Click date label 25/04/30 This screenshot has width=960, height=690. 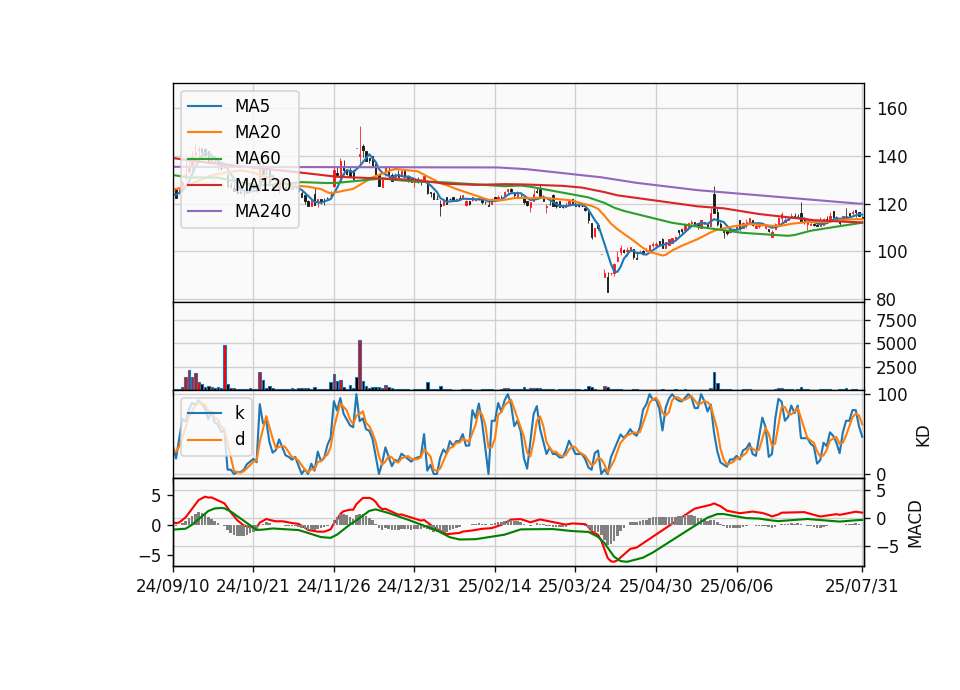[x=656, y=586]
